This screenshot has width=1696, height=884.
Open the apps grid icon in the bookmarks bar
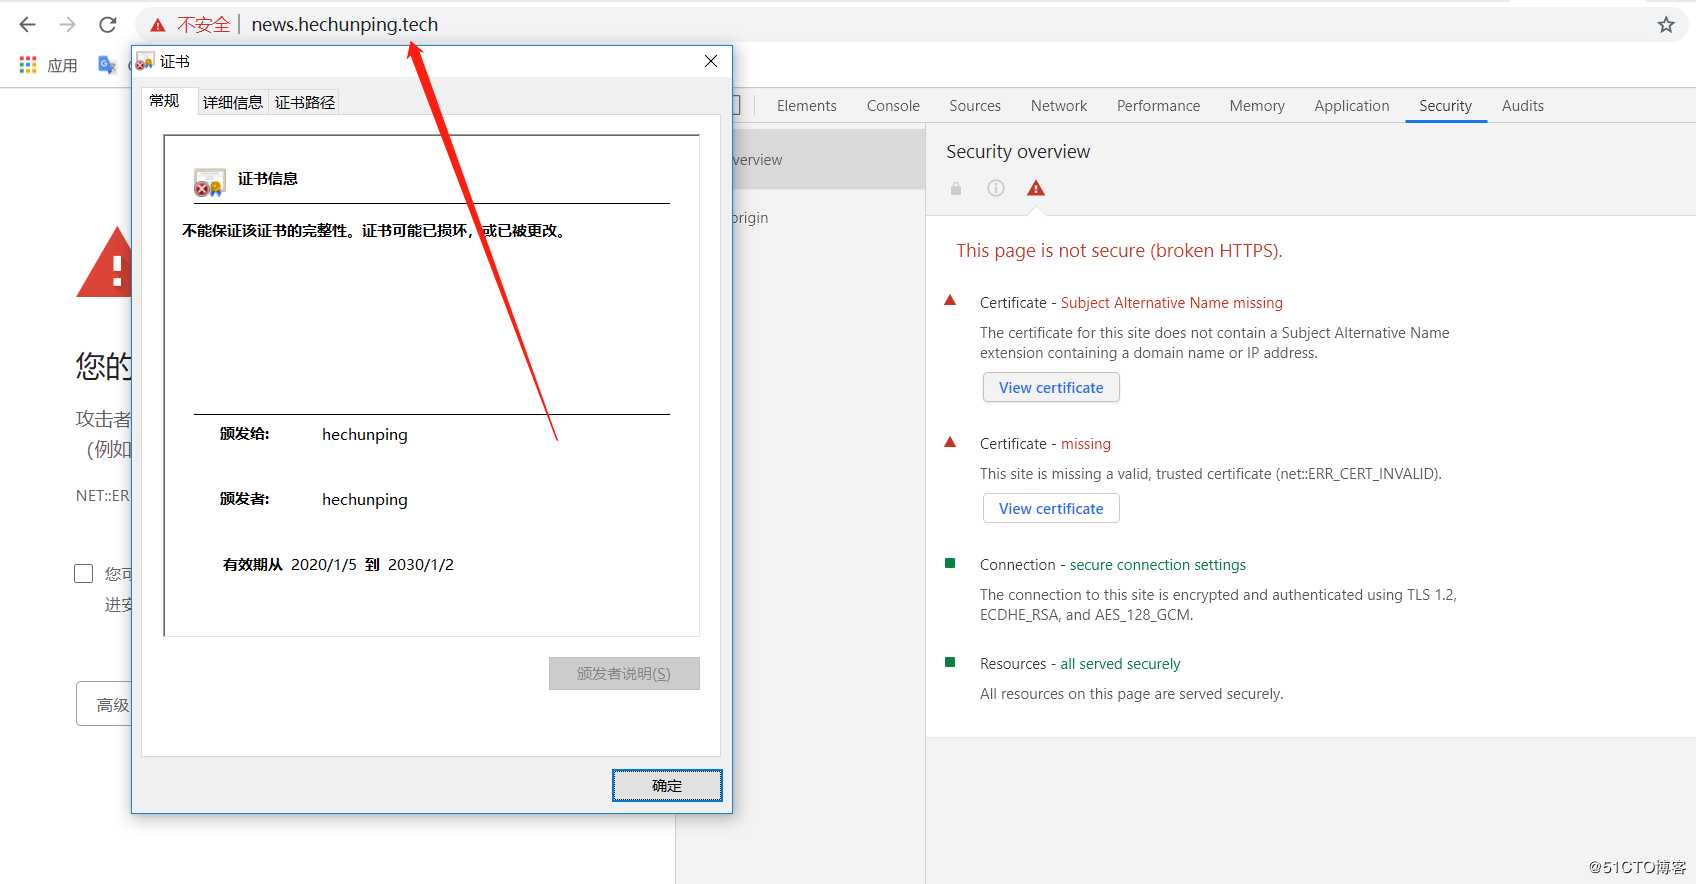tap(28, 64)
